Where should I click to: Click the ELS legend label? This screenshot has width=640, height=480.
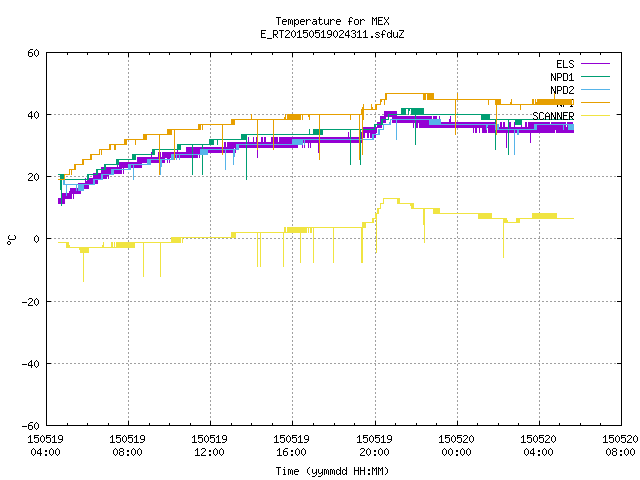pyautogui.click(x=565, y=64)
